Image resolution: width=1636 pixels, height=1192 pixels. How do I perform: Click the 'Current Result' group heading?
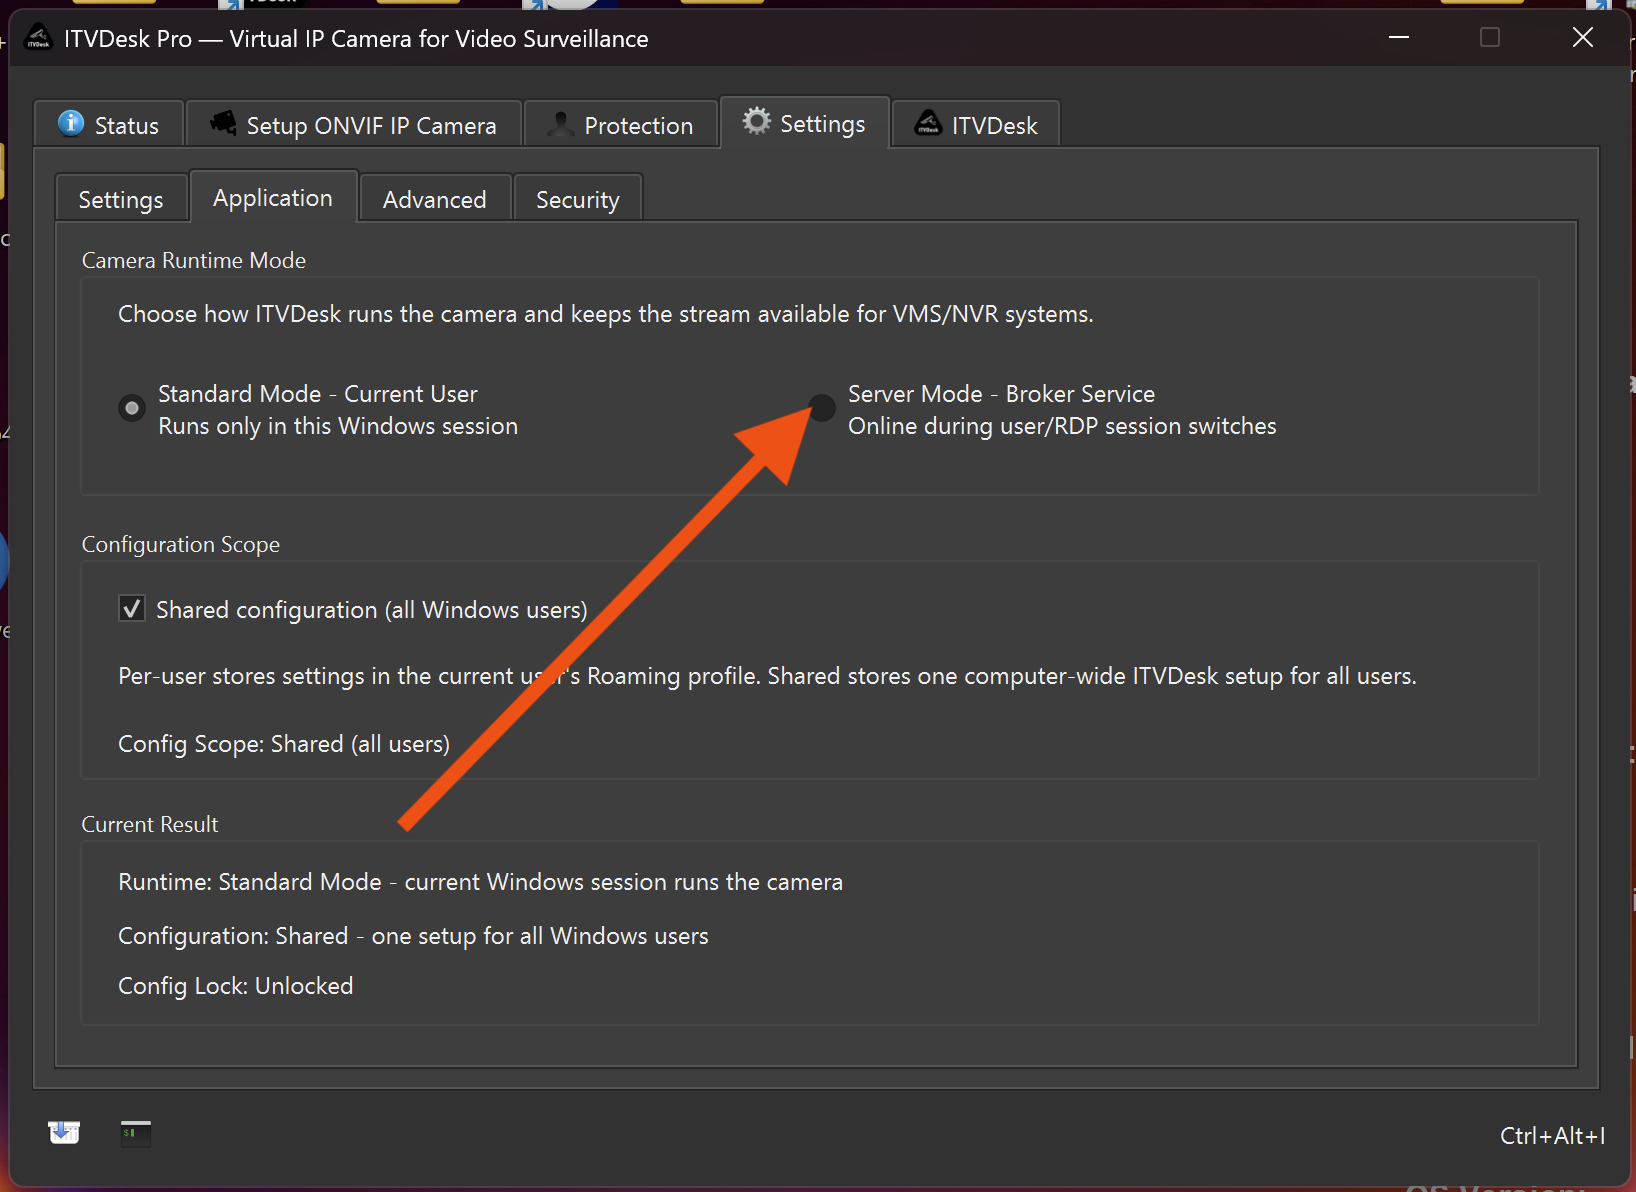click(x=150, y=824)
